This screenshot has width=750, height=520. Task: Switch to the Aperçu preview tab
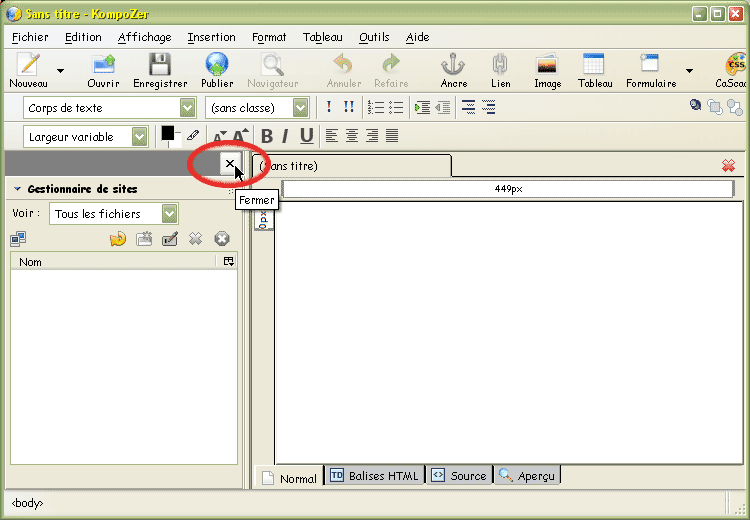pos(527,476)
